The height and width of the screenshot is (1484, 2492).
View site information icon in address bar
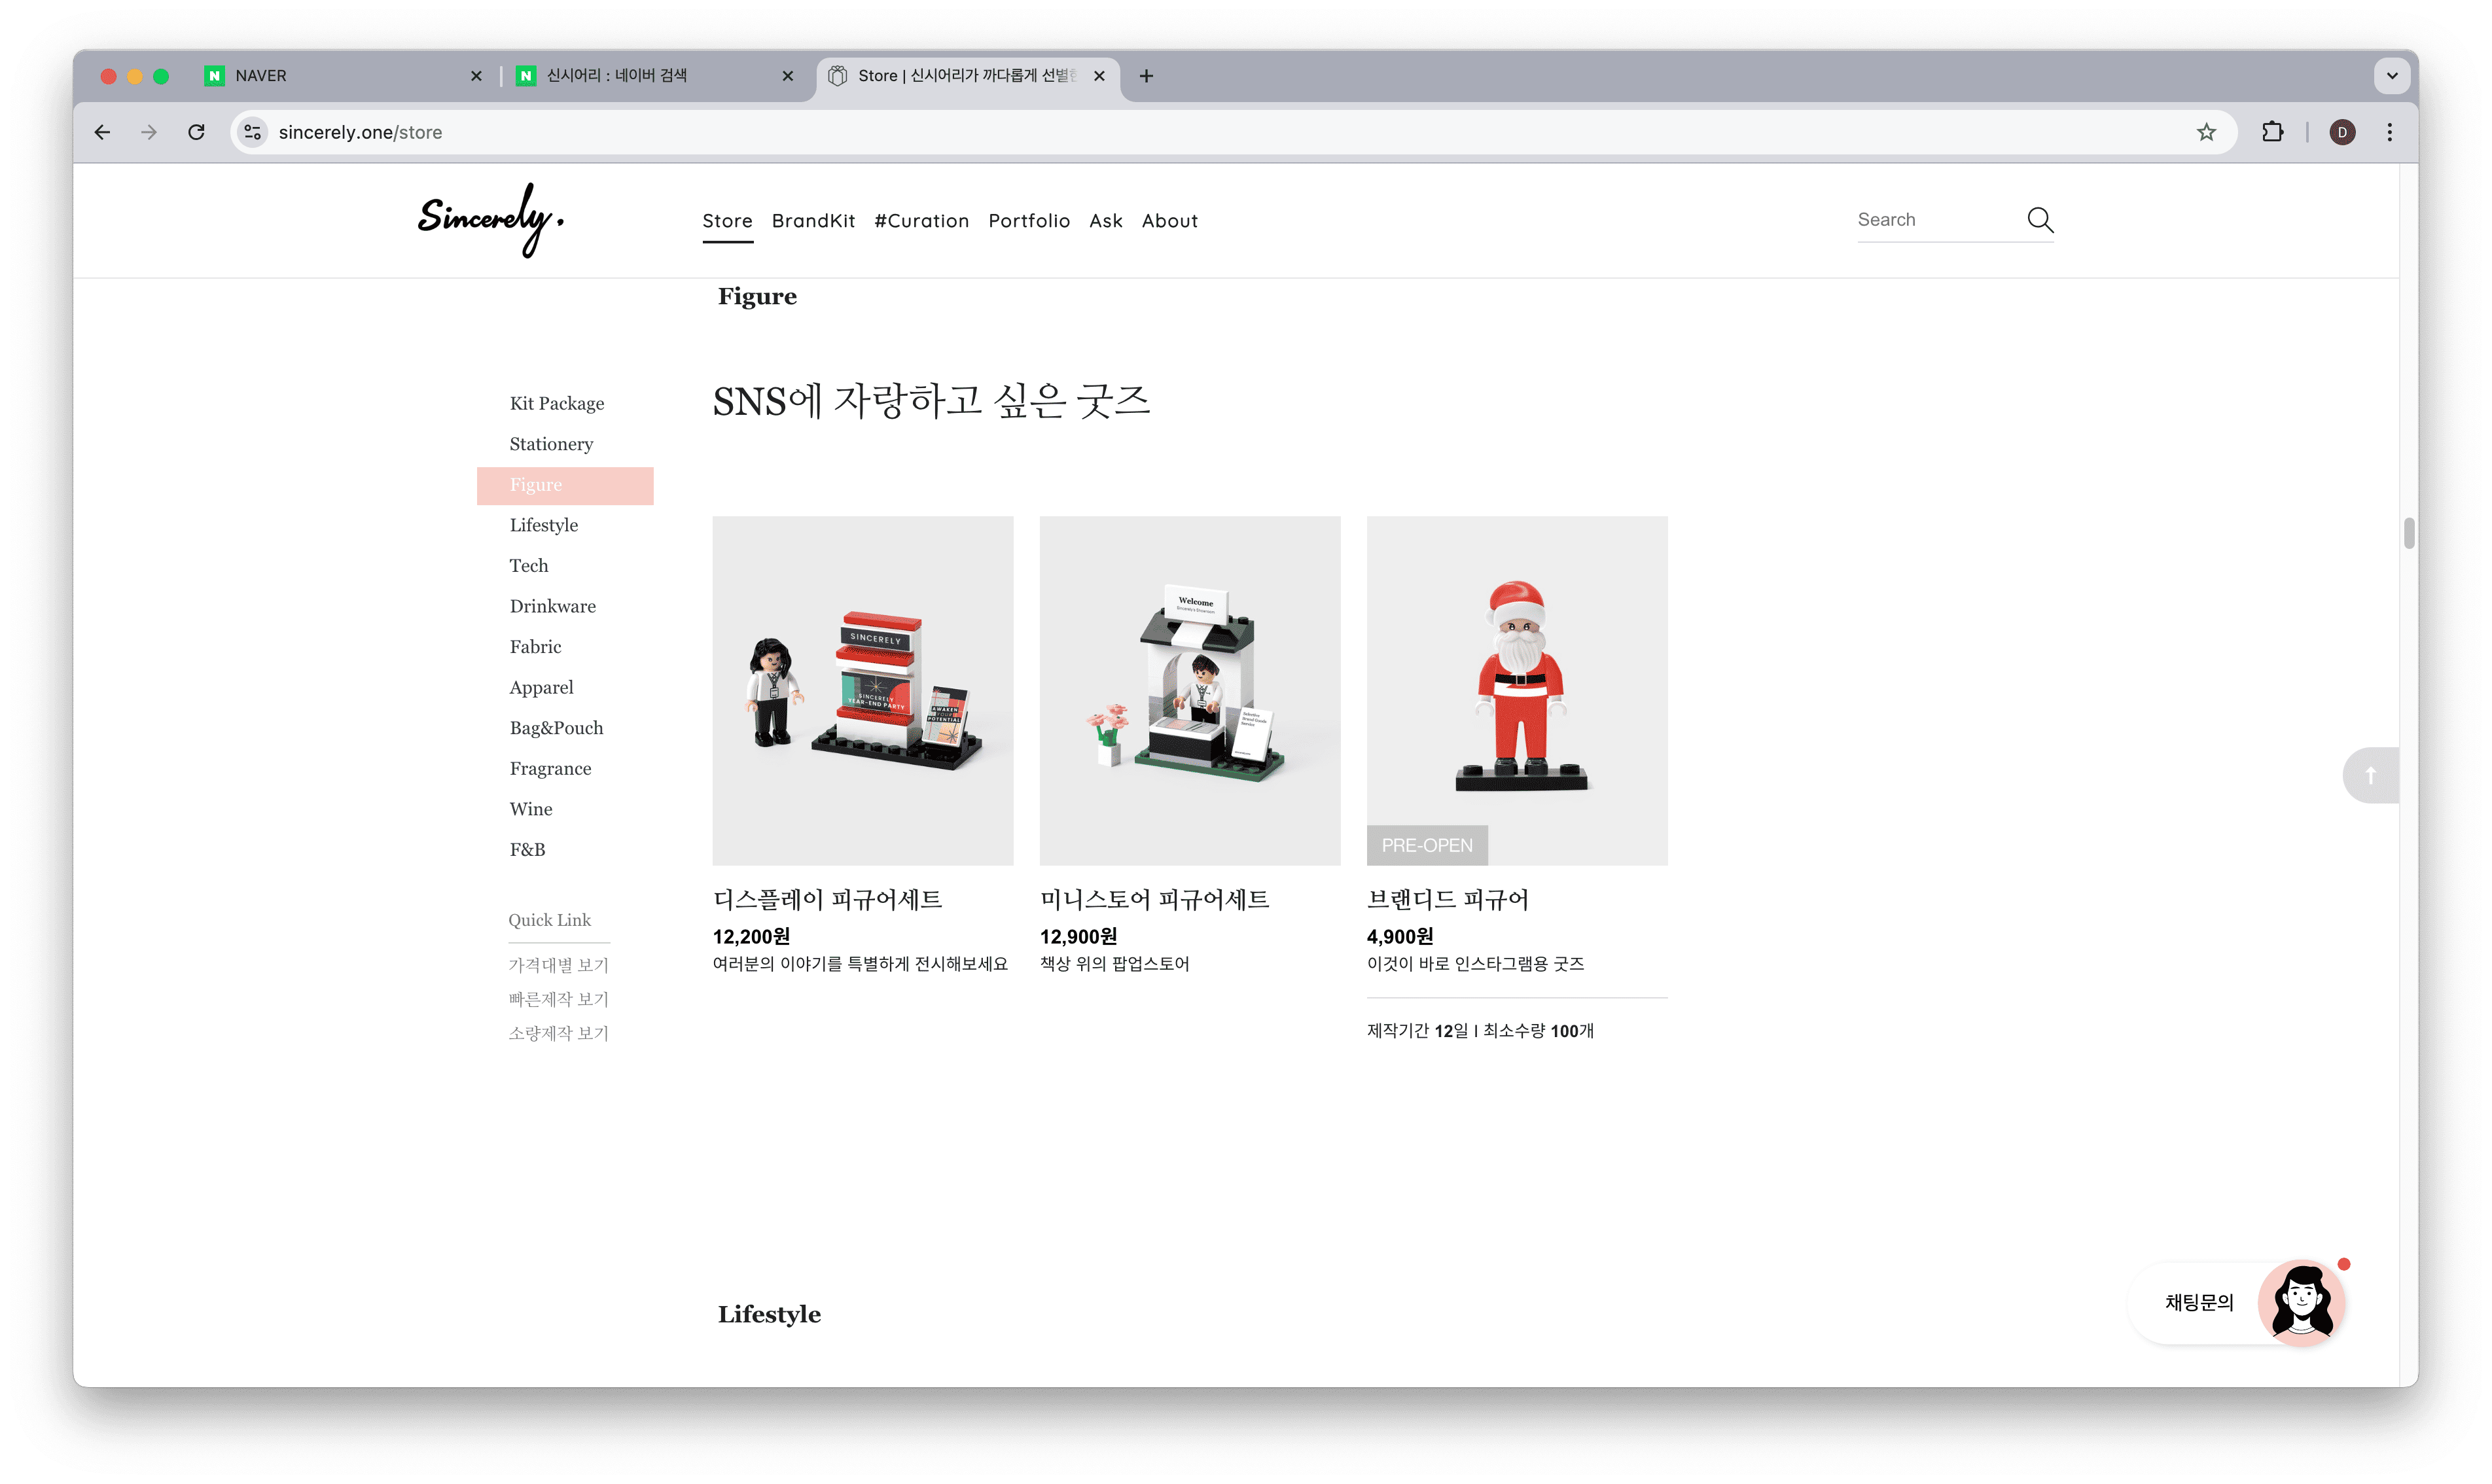253,132
